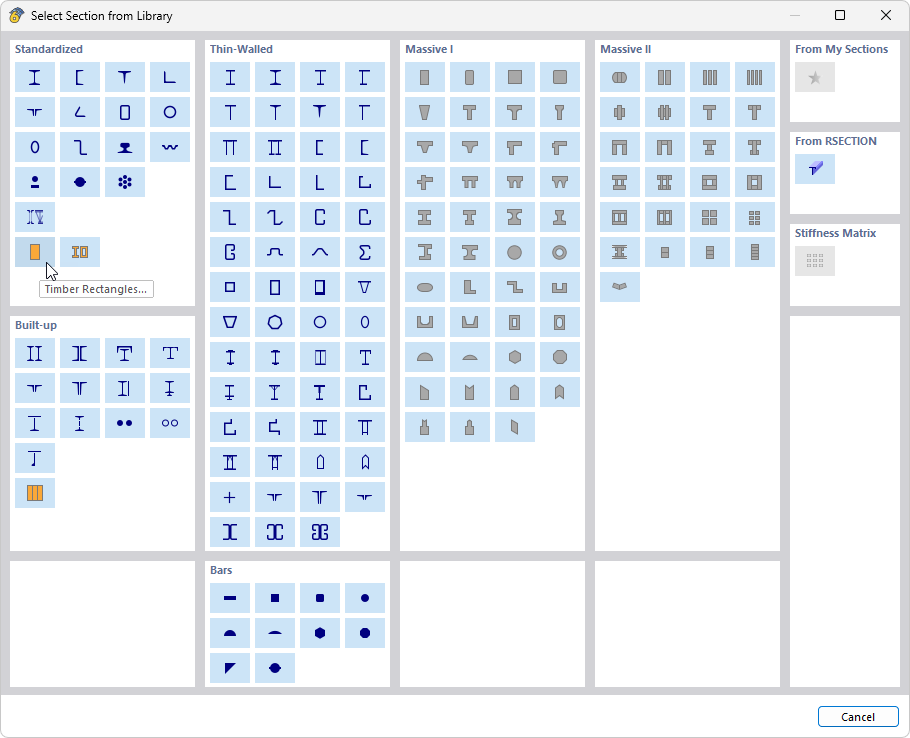The height and width of the screenshot is (738, 910).
Task: Select the solid octagon icon in Massive I
Action: (560, 357)
